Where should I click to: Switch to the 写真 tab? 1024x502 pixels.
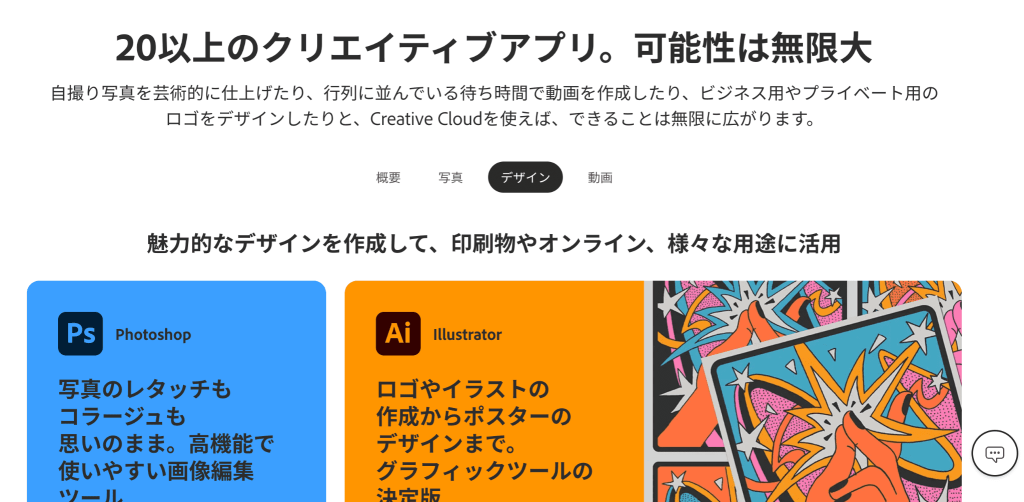point(451,178)
